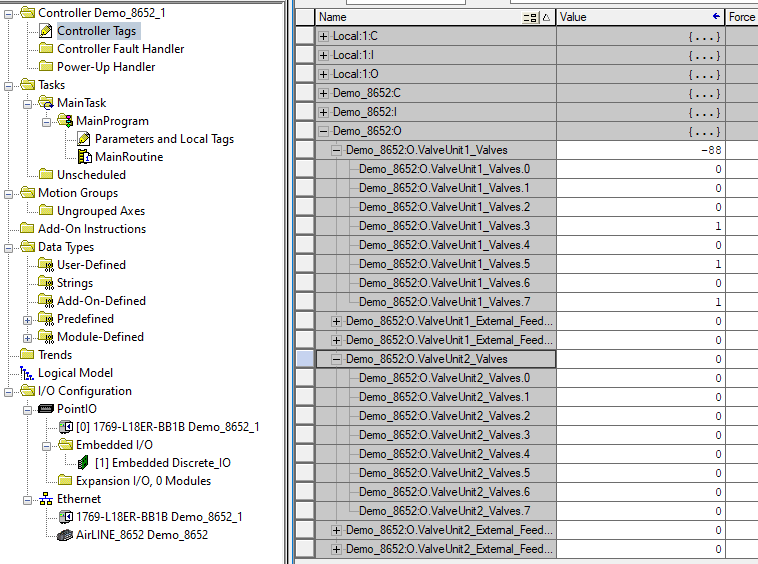Collapse the ValveUnit1_Valves tag
758x564 pixels.
coord(336,150)
